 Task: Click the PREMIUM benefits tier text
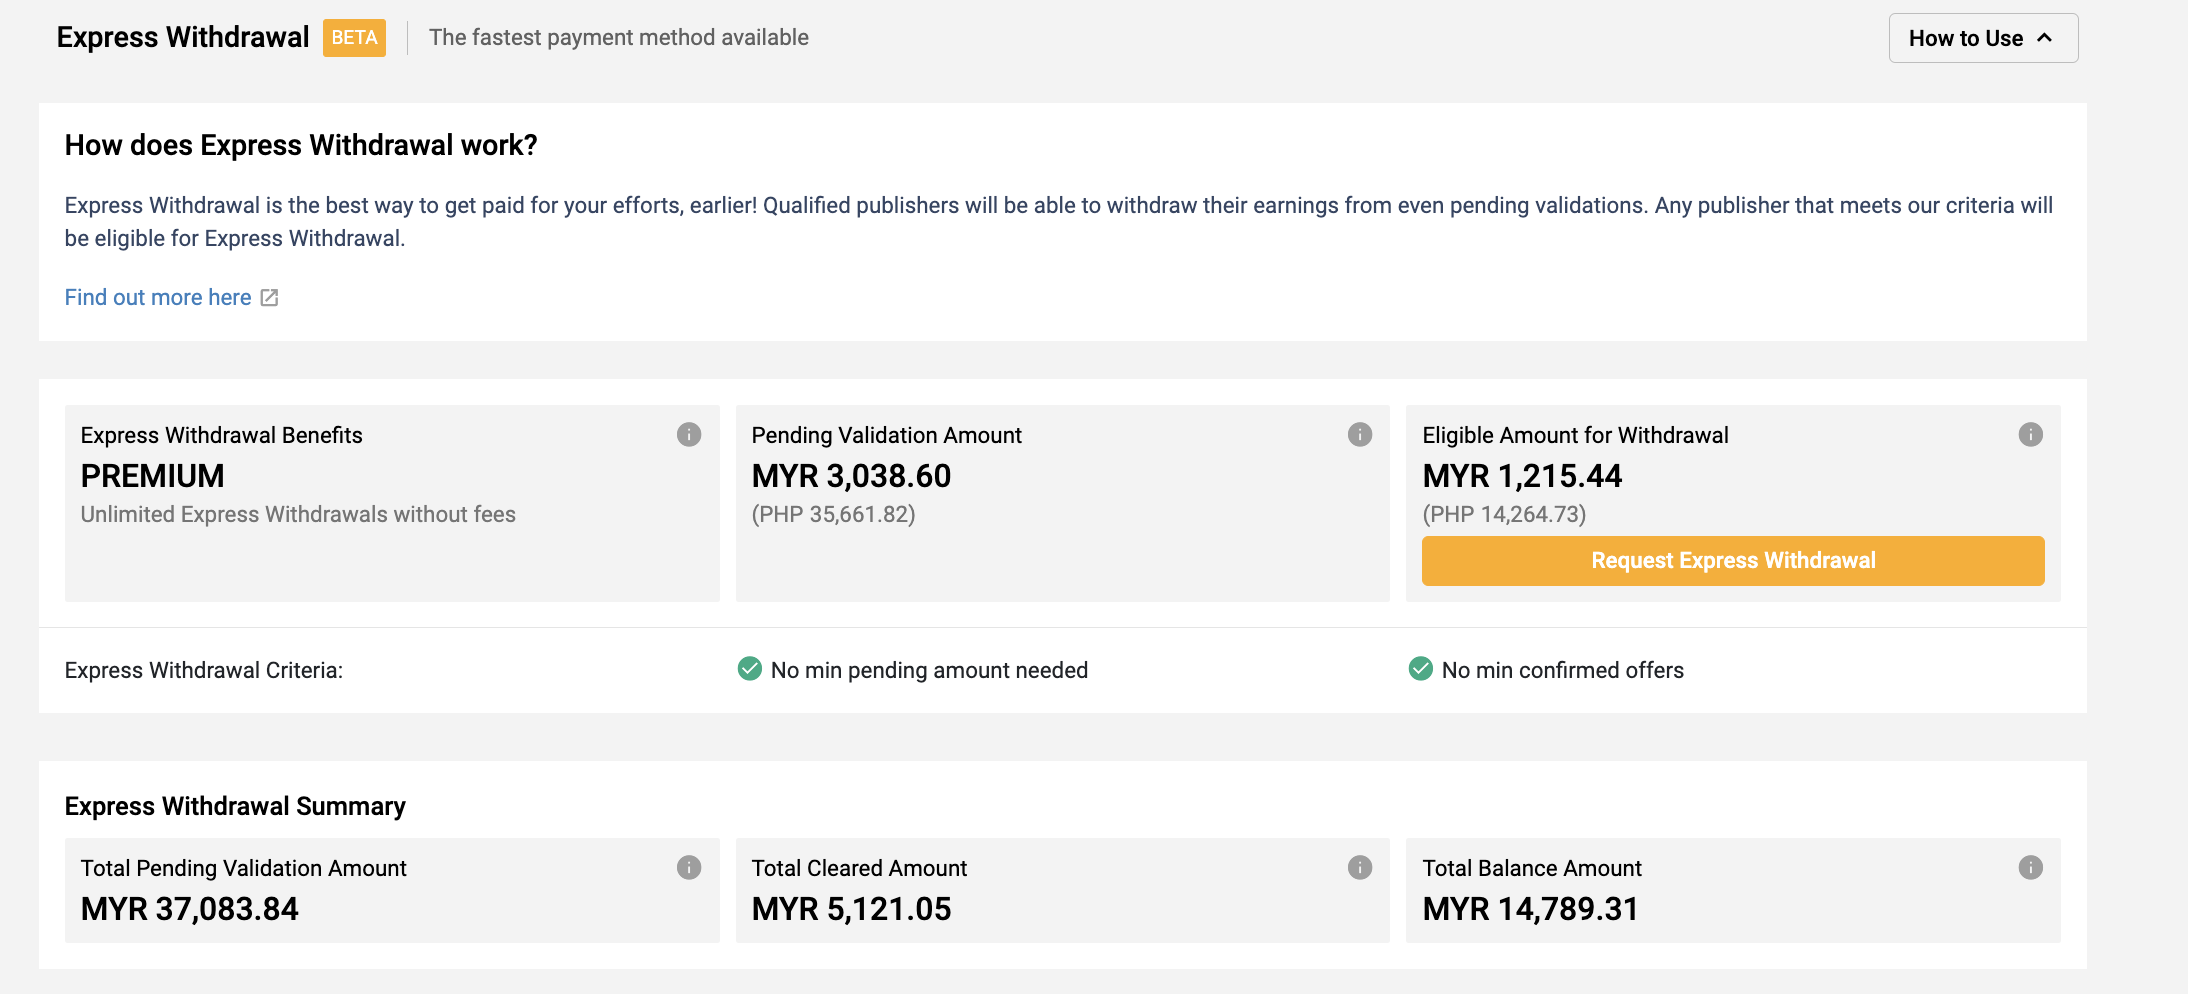tap(152, 476)
